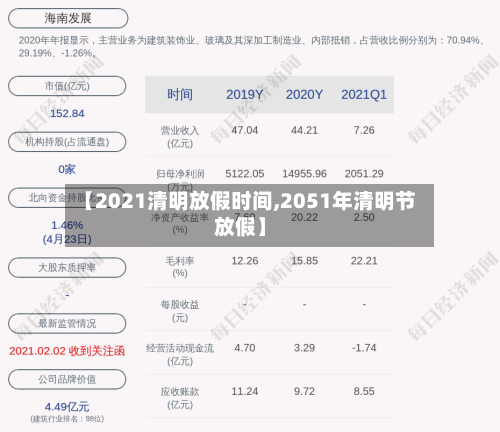Select gross margin value 15.85
This screenshot has width=500, height=432.
(x=304, y=261)
